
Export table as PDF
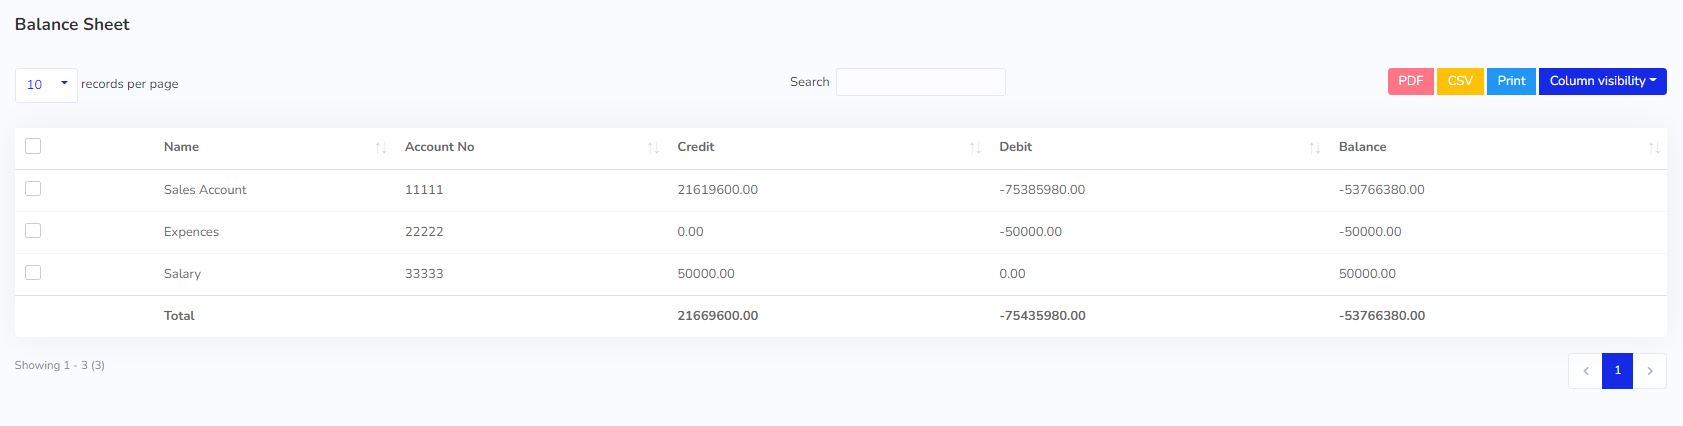[x=1410, y=81]
